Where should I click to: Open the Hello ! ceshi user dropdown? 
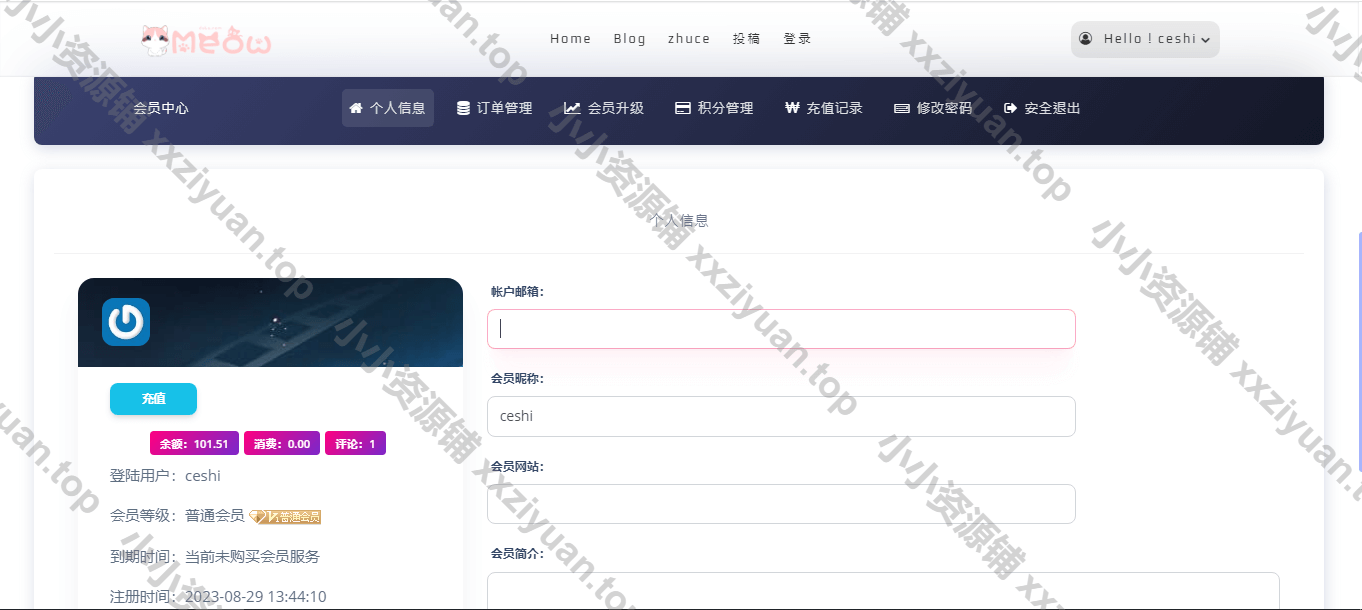1145,39
